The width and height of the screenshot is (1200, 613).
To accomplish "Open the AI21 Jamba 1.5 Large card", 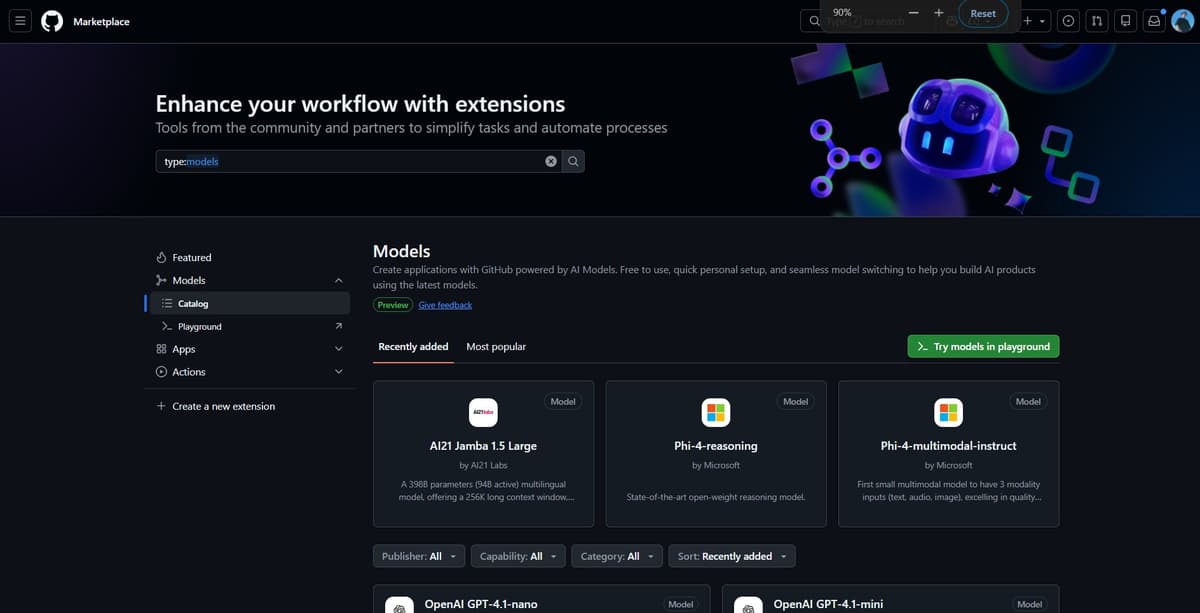I will coord(483,454).
